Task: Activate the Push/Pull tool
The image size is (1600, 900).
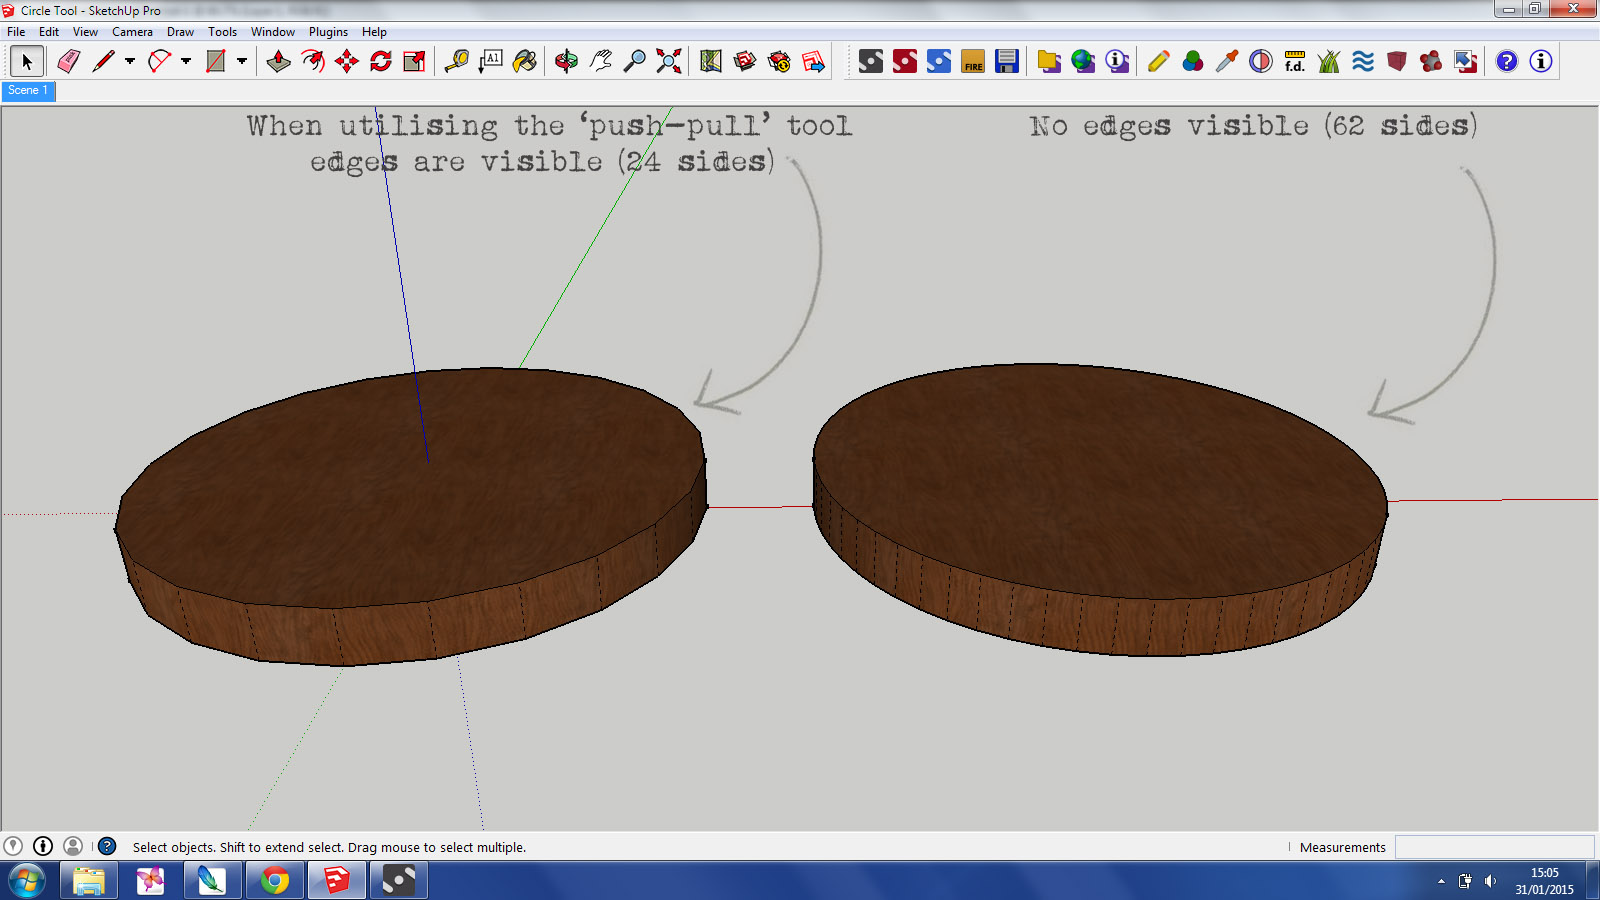Action: pyautogui.click(x=278, y=62)
